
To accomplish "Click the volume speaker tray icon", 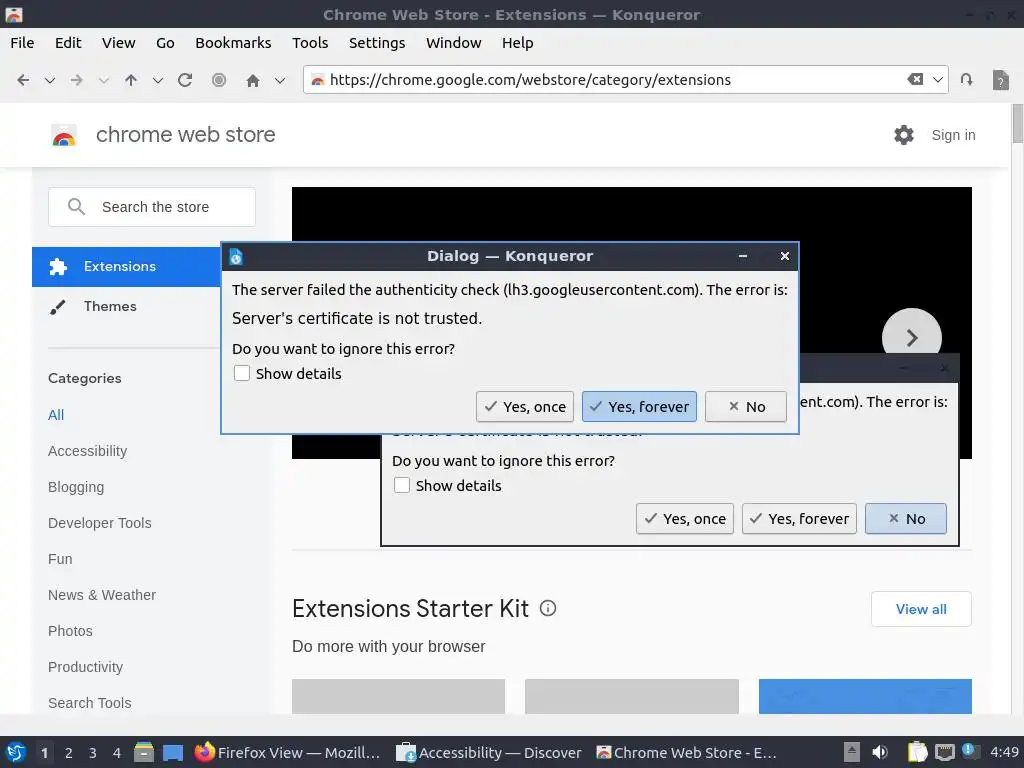I will 880,752.
